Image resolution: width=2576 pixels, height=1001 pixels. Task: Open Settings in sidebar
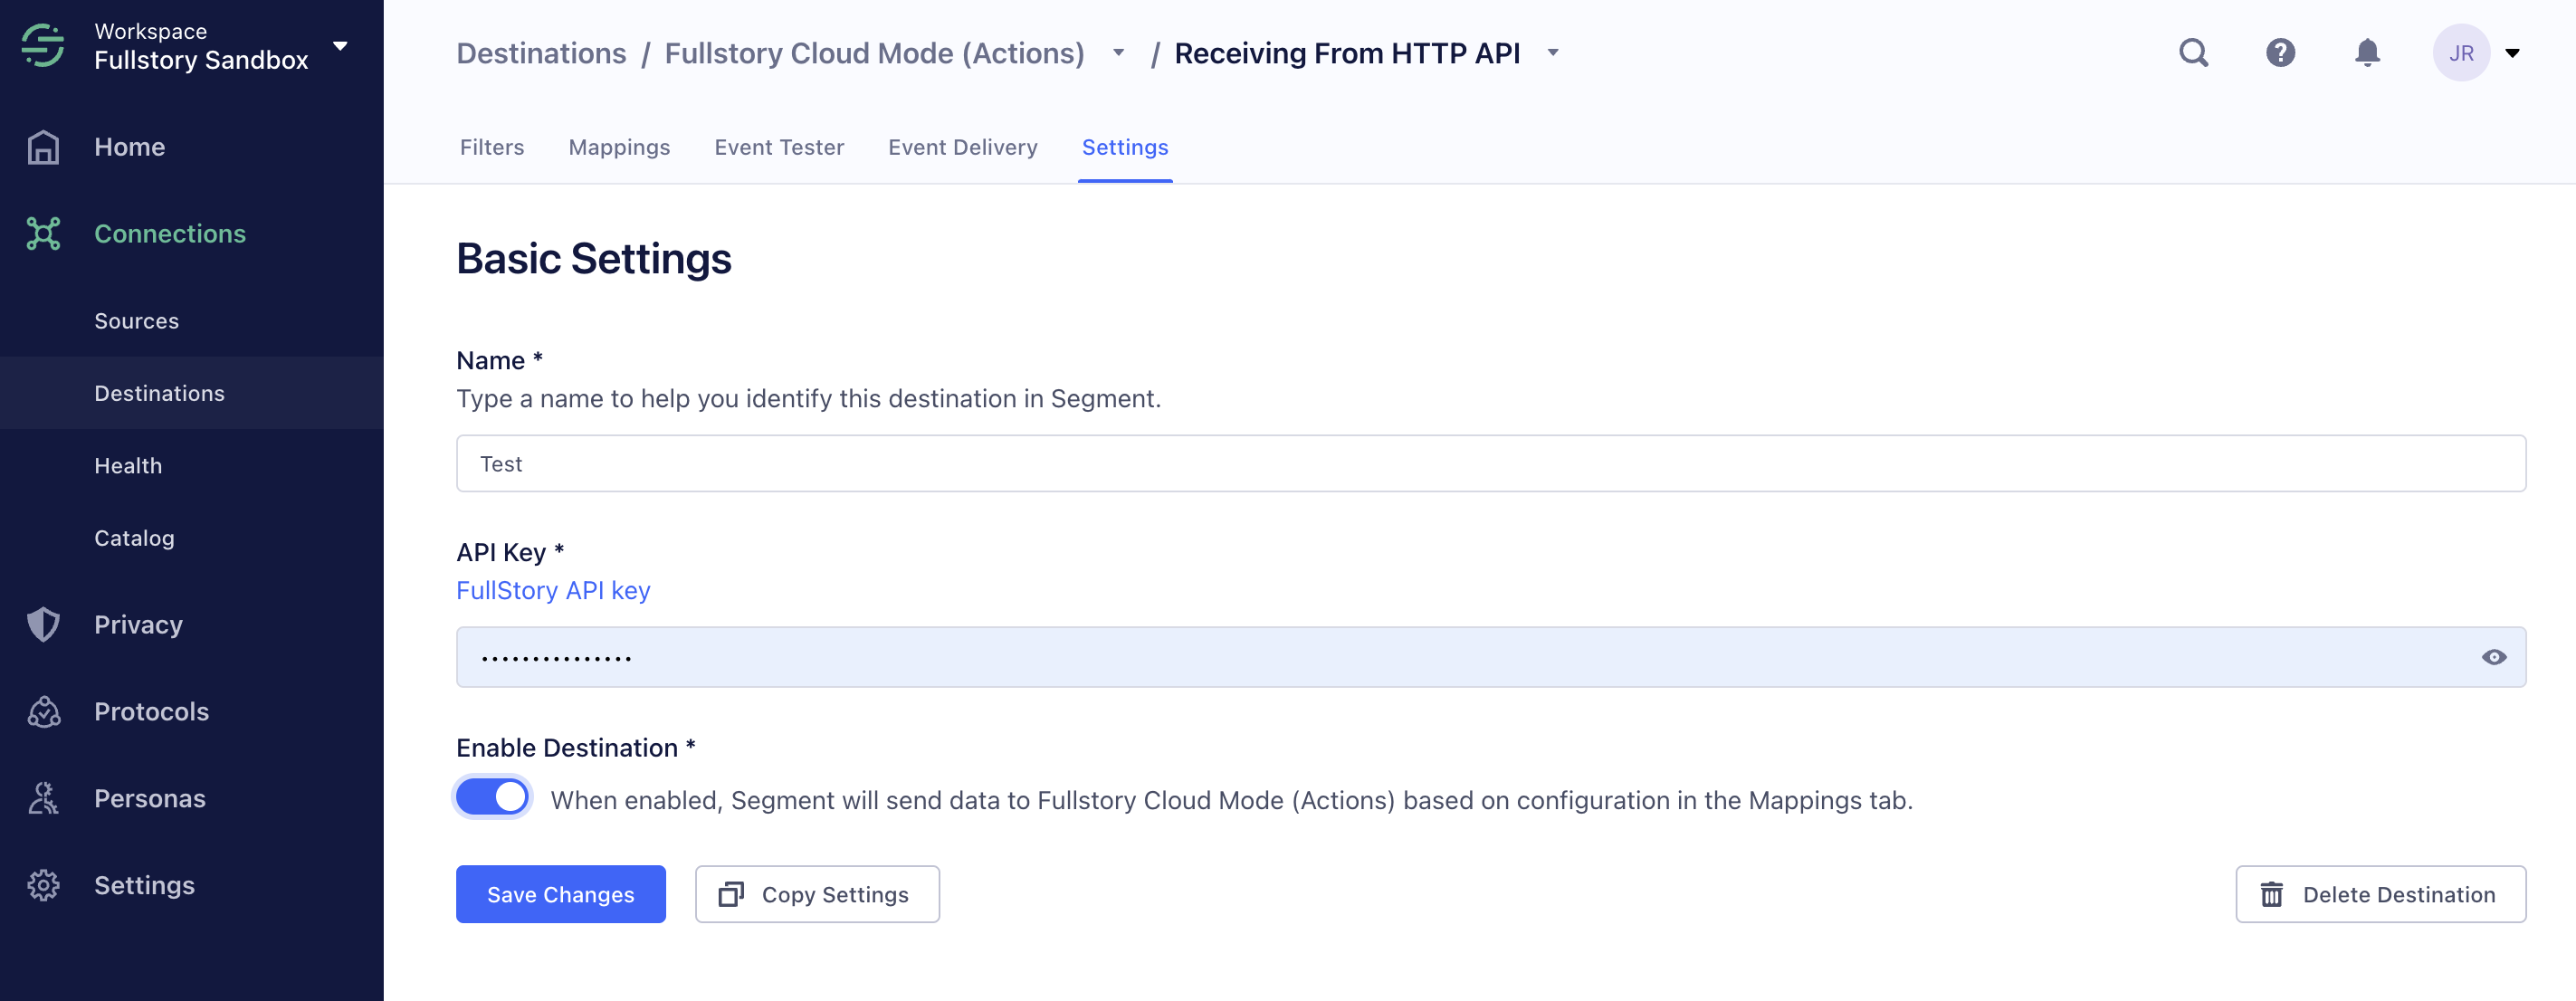pyautogui.click(x=145, y=886)
